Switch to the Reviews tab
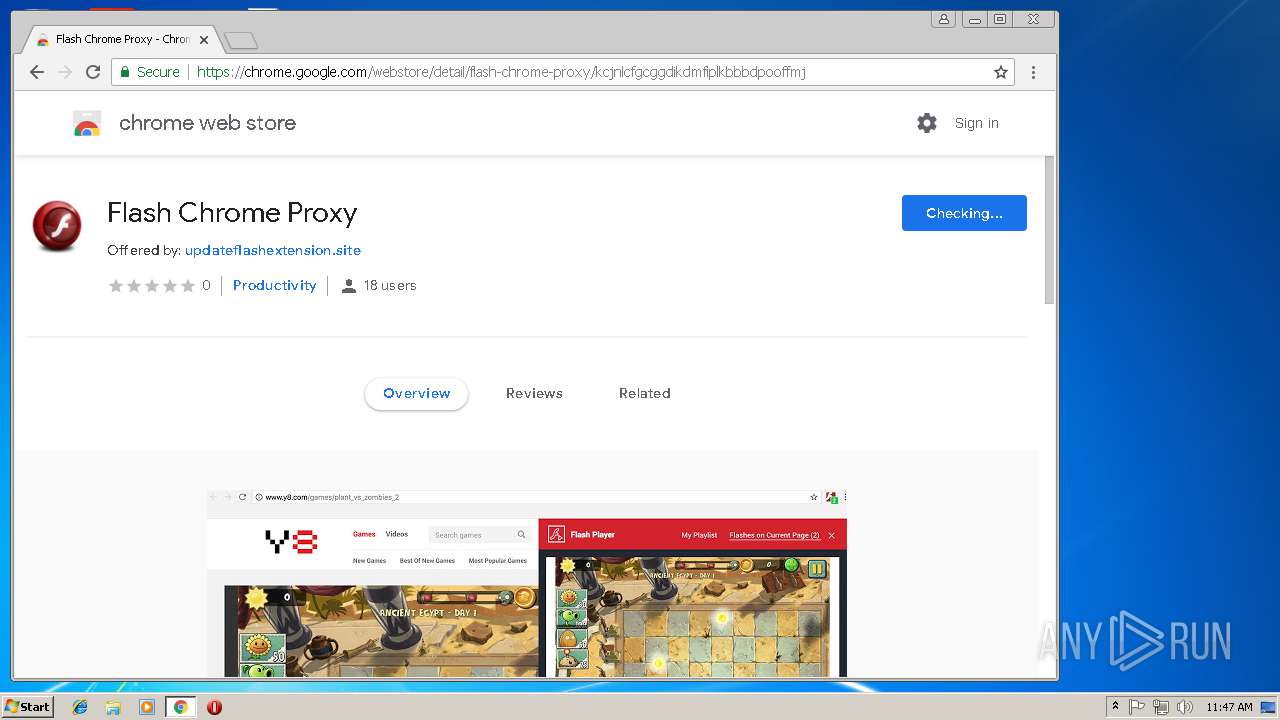This screenshot has width=1280, height=720. click(534, 393)
